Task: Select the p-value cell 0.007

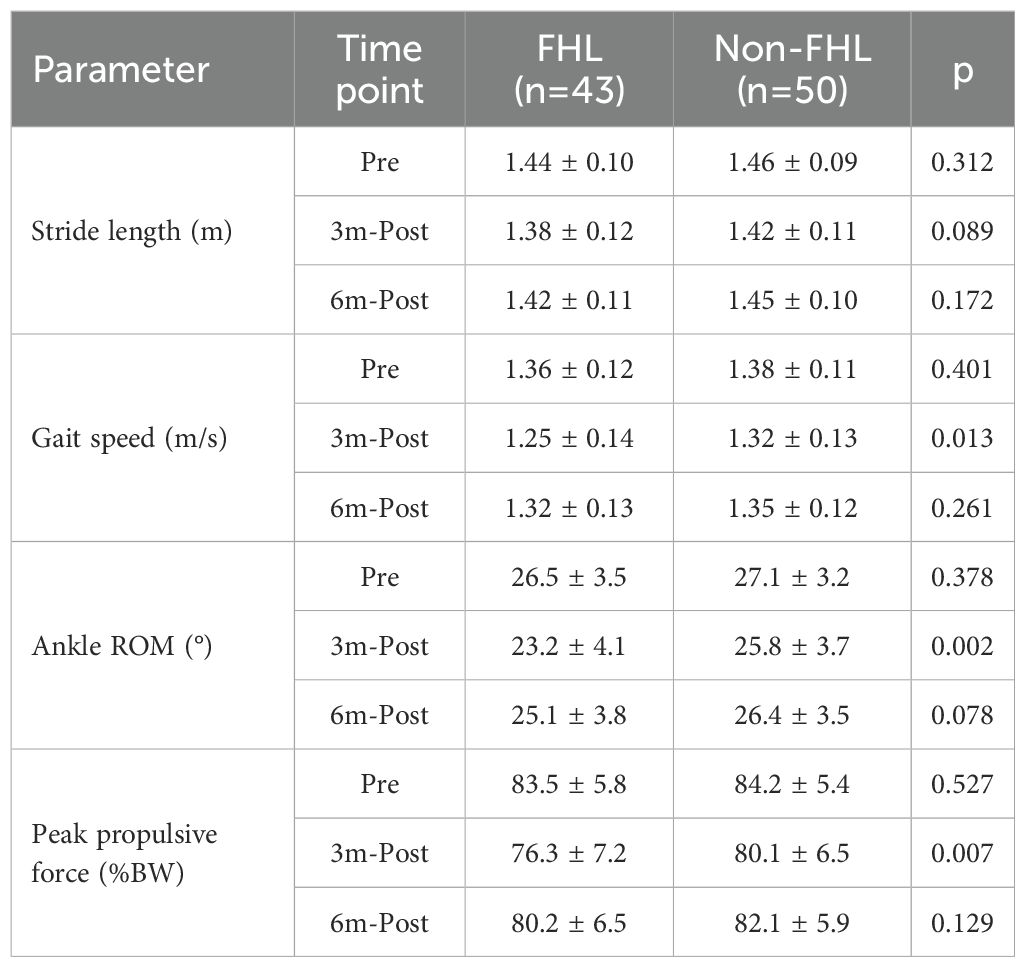Action: (x=962, y=853)
